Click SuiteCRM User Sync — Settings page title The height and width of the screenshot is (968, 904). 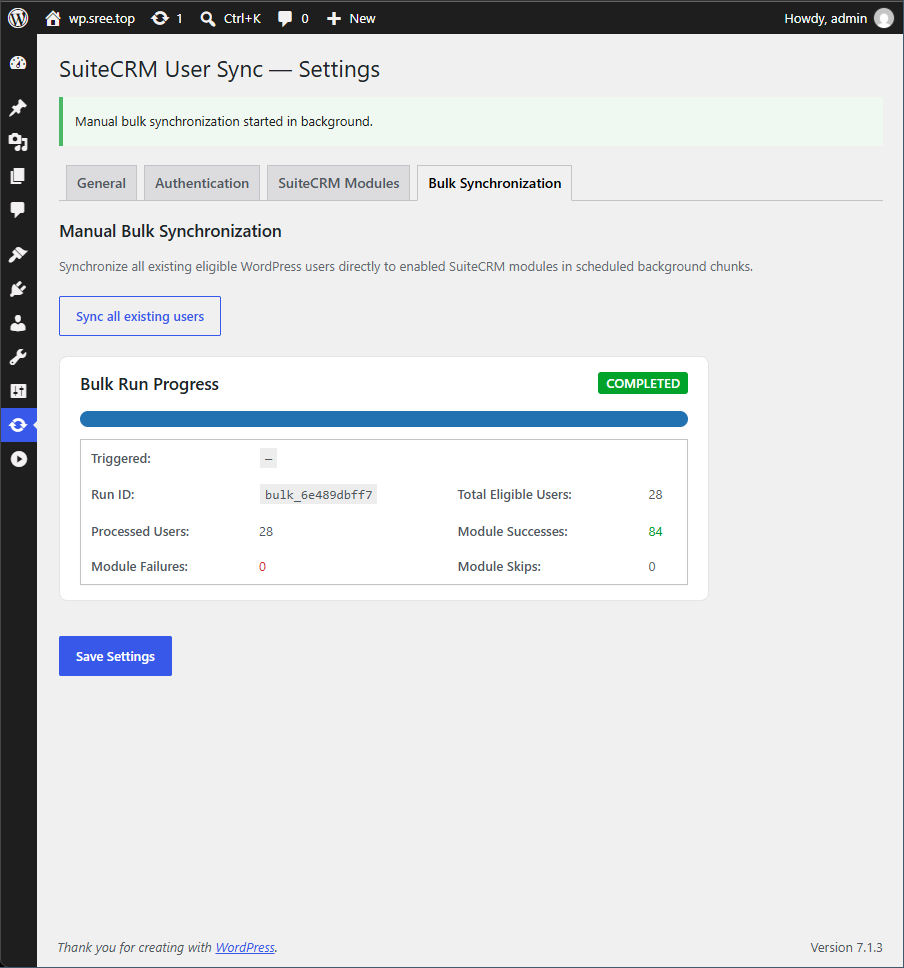click(219, 69)
